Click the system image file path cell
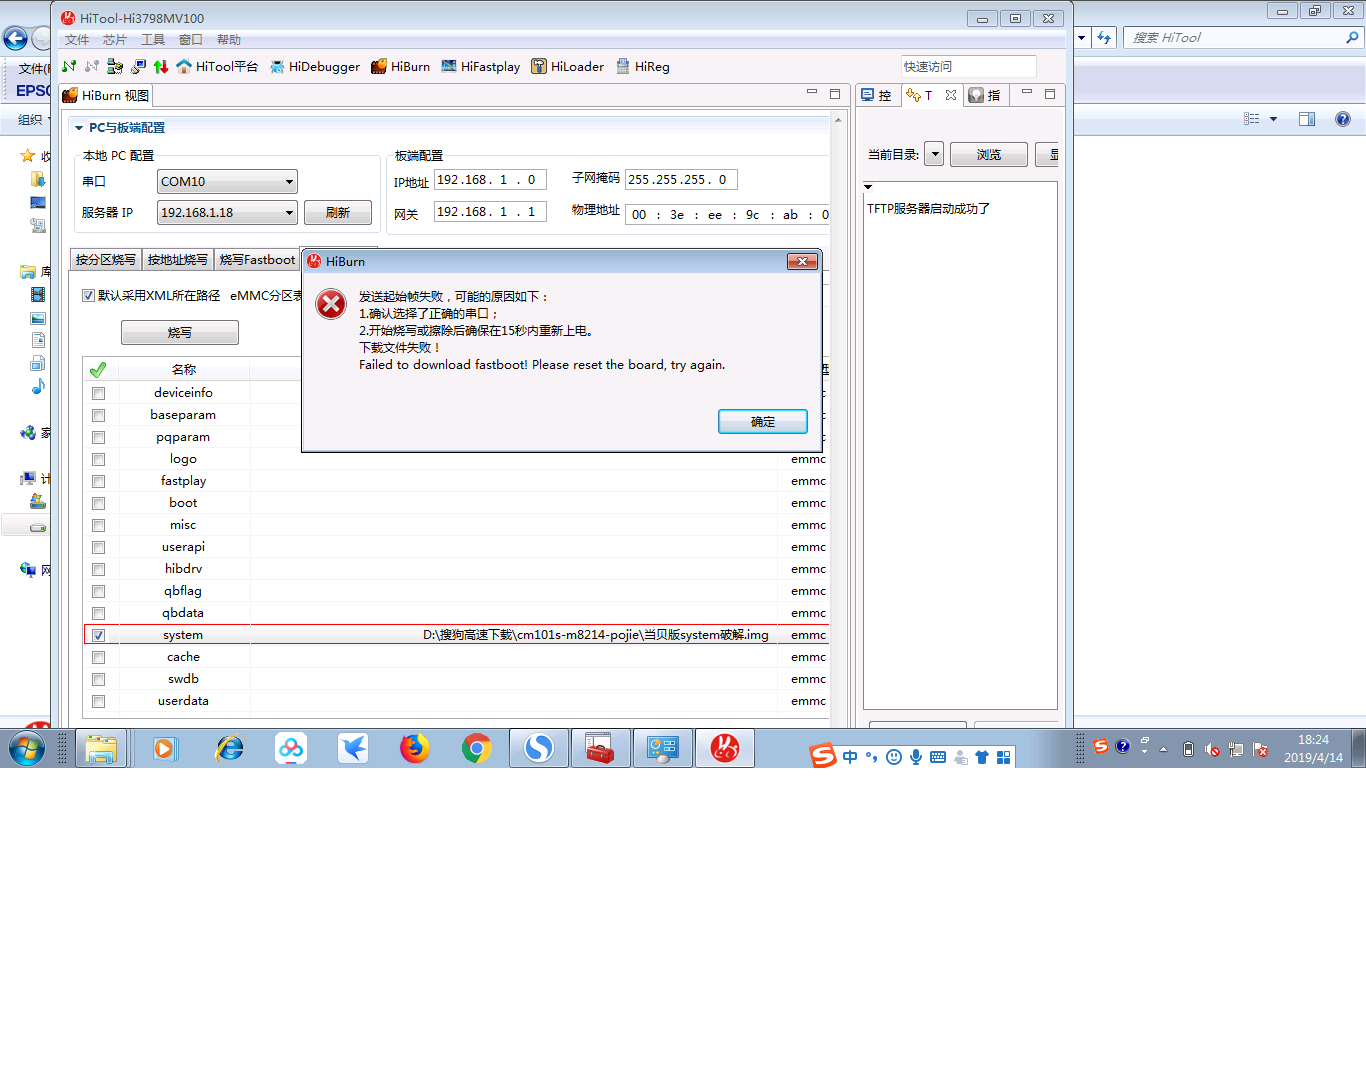This screenshot has height=1080, width=1366. (x=514, y=635)
